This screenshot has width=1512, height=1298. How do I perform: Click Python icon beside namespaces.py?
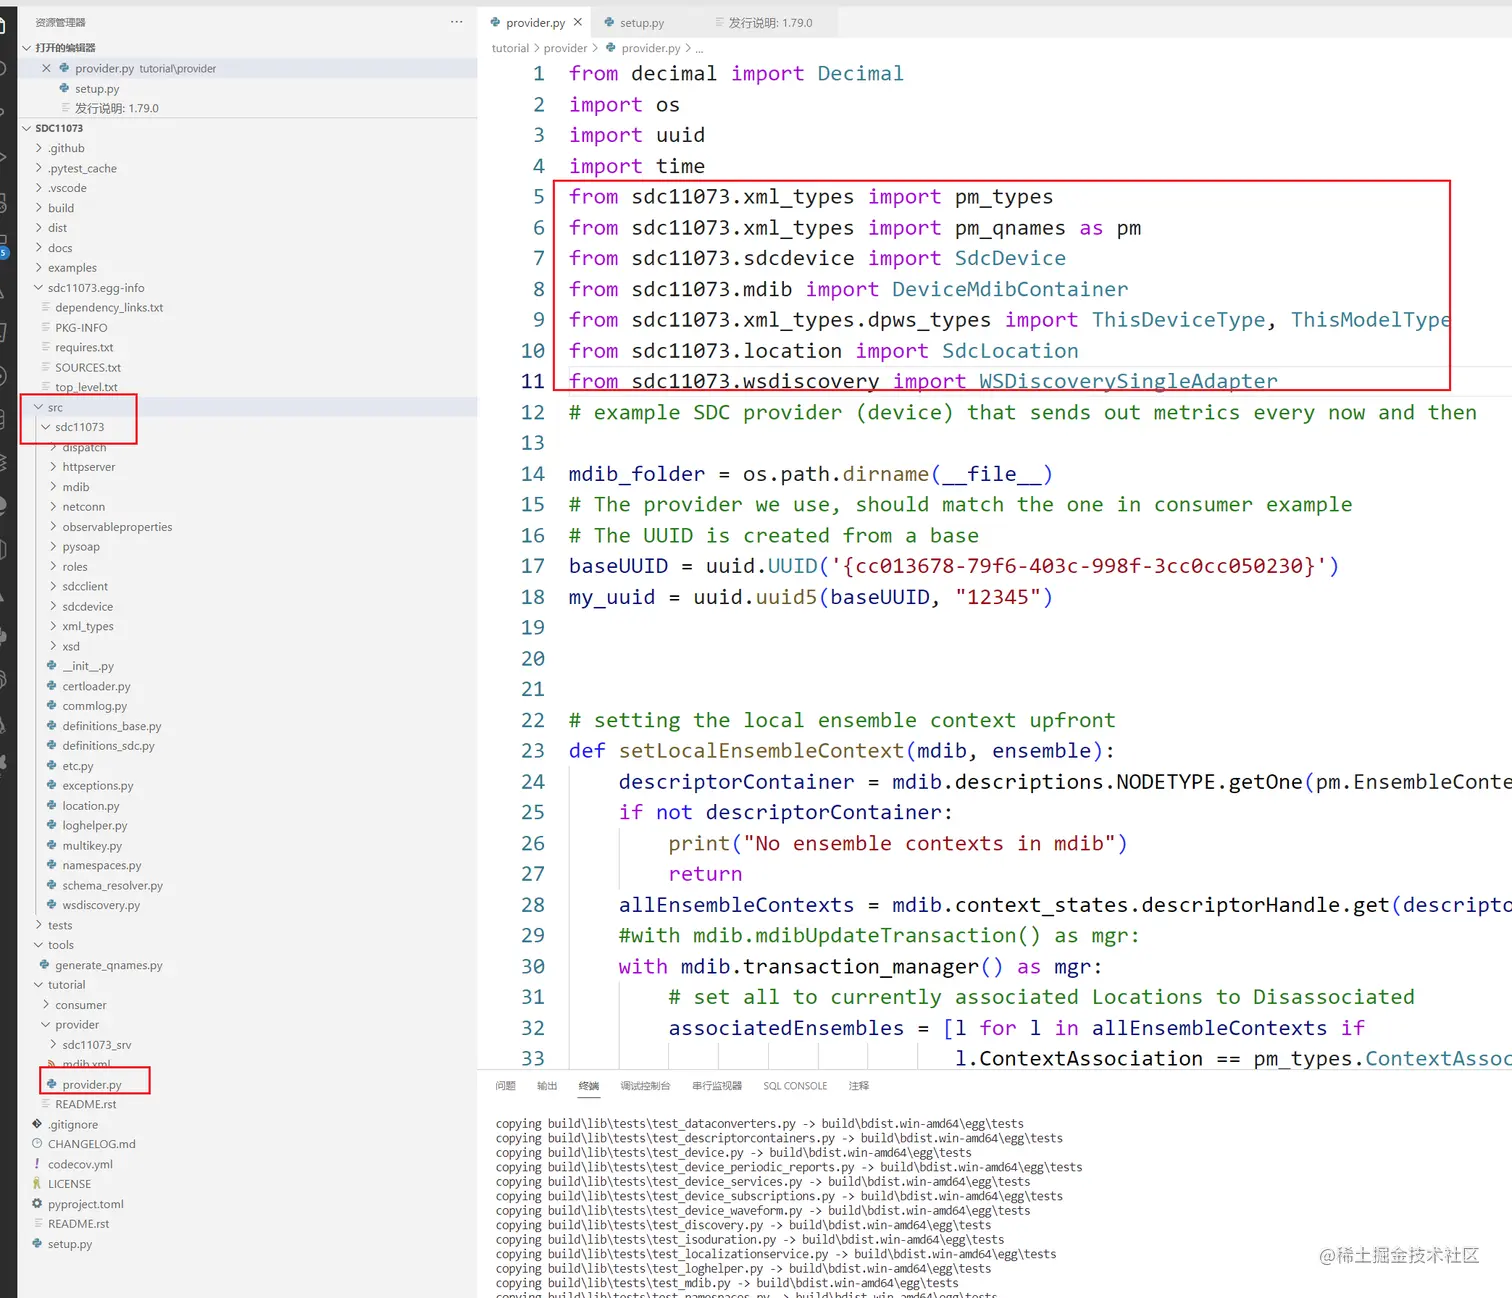point(52,866)
